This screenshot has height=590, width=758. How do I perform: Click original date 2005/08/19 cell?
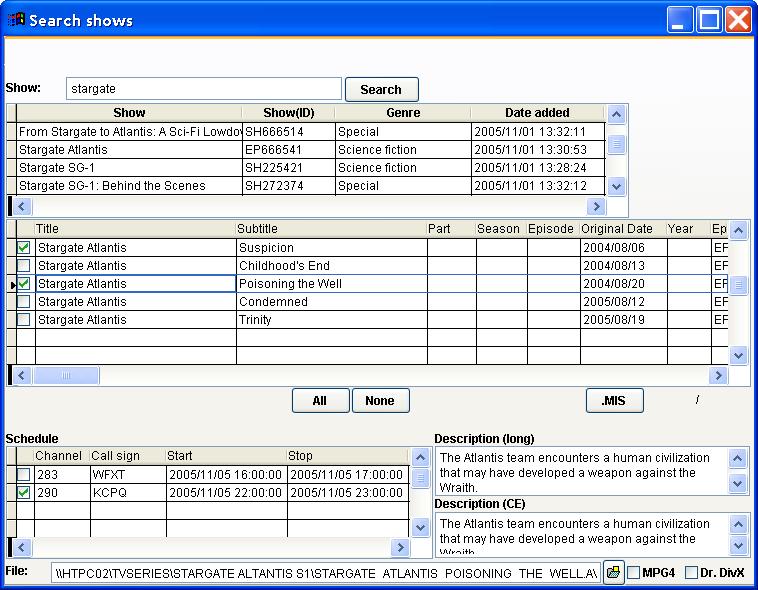pos(624,320)
